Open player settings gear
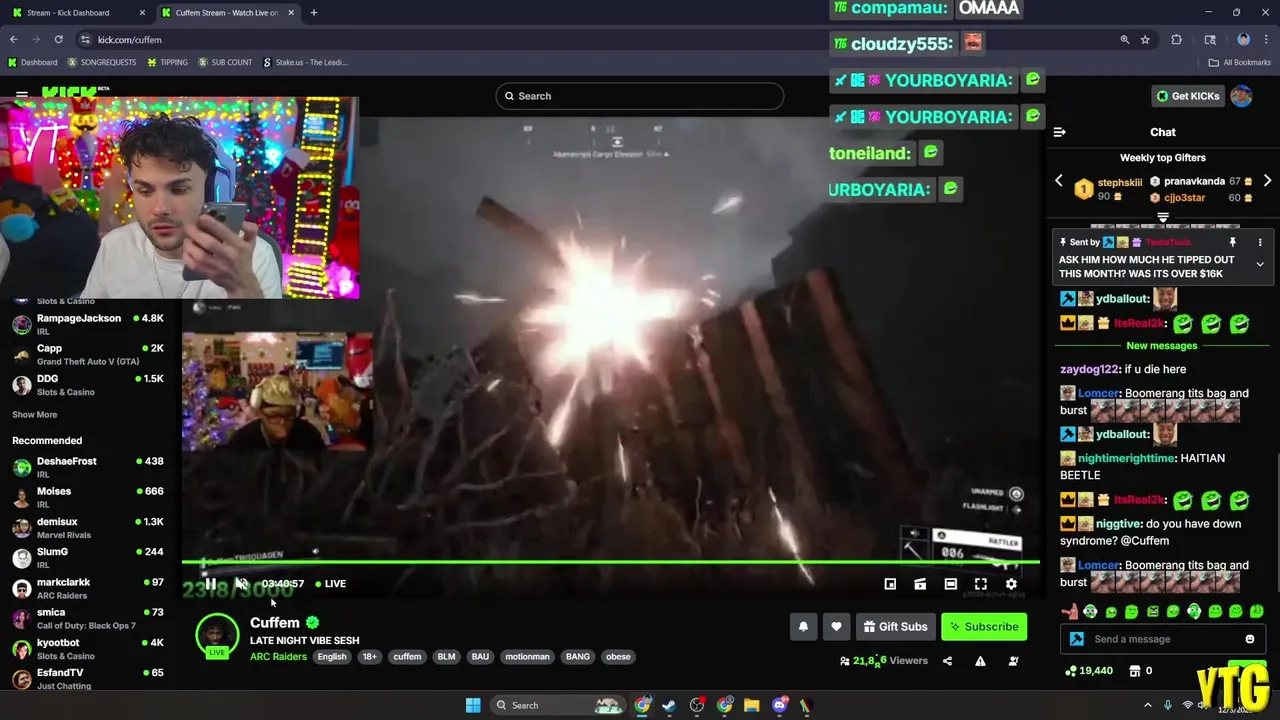The width and height of the screenshot is (1280, 720). [1011, 584]
